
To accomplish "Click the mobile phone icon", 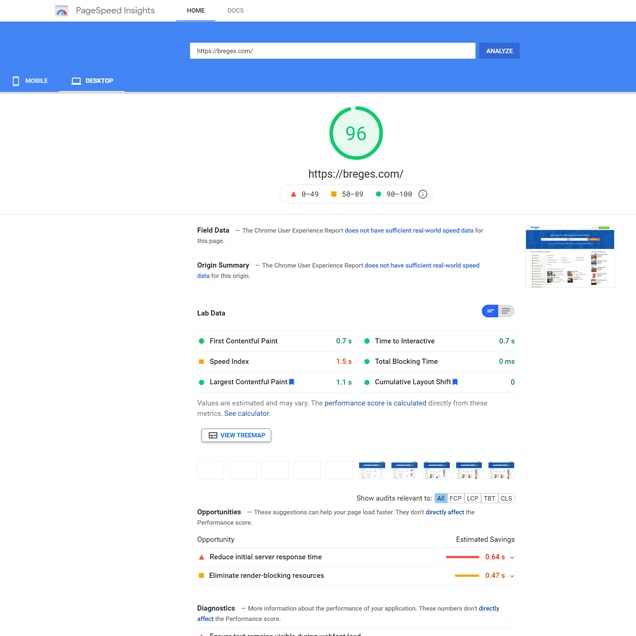I will click(16, 81).
